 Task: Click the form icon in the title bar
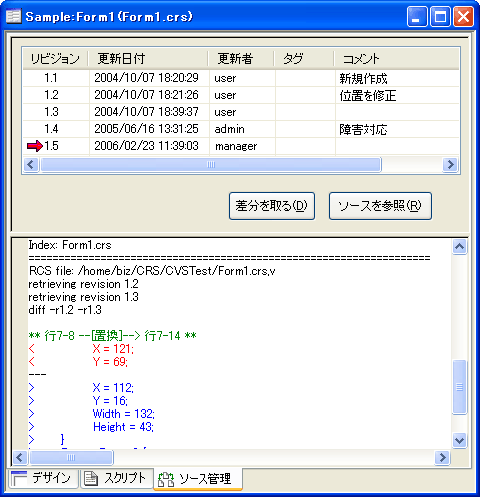[x=14, y=16]
